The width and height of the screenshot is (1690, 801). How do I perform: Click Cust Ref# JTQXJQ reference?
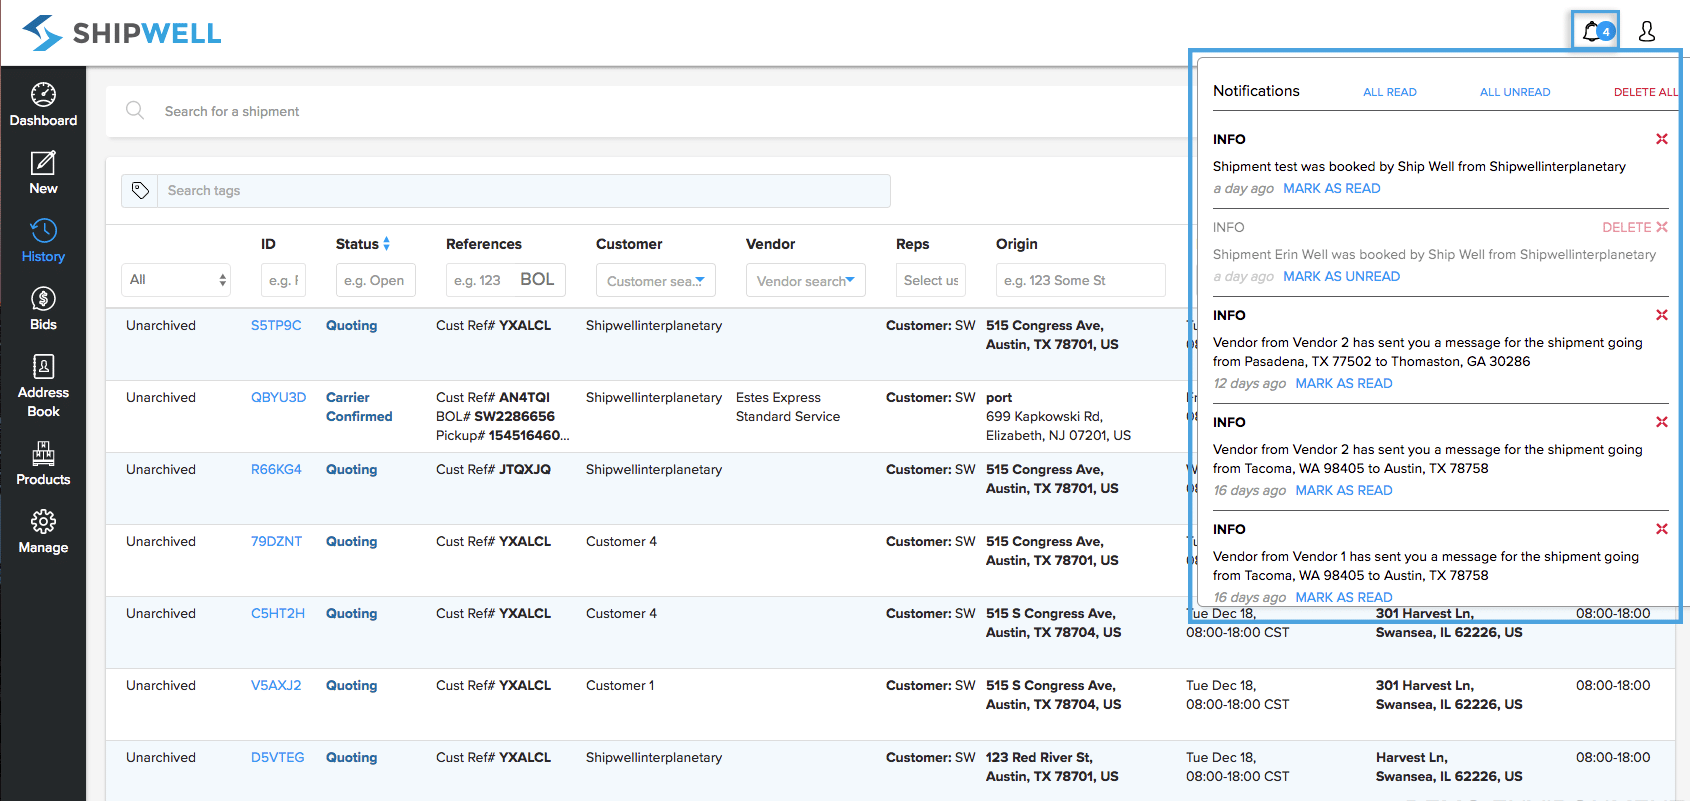tap(493, 469)
